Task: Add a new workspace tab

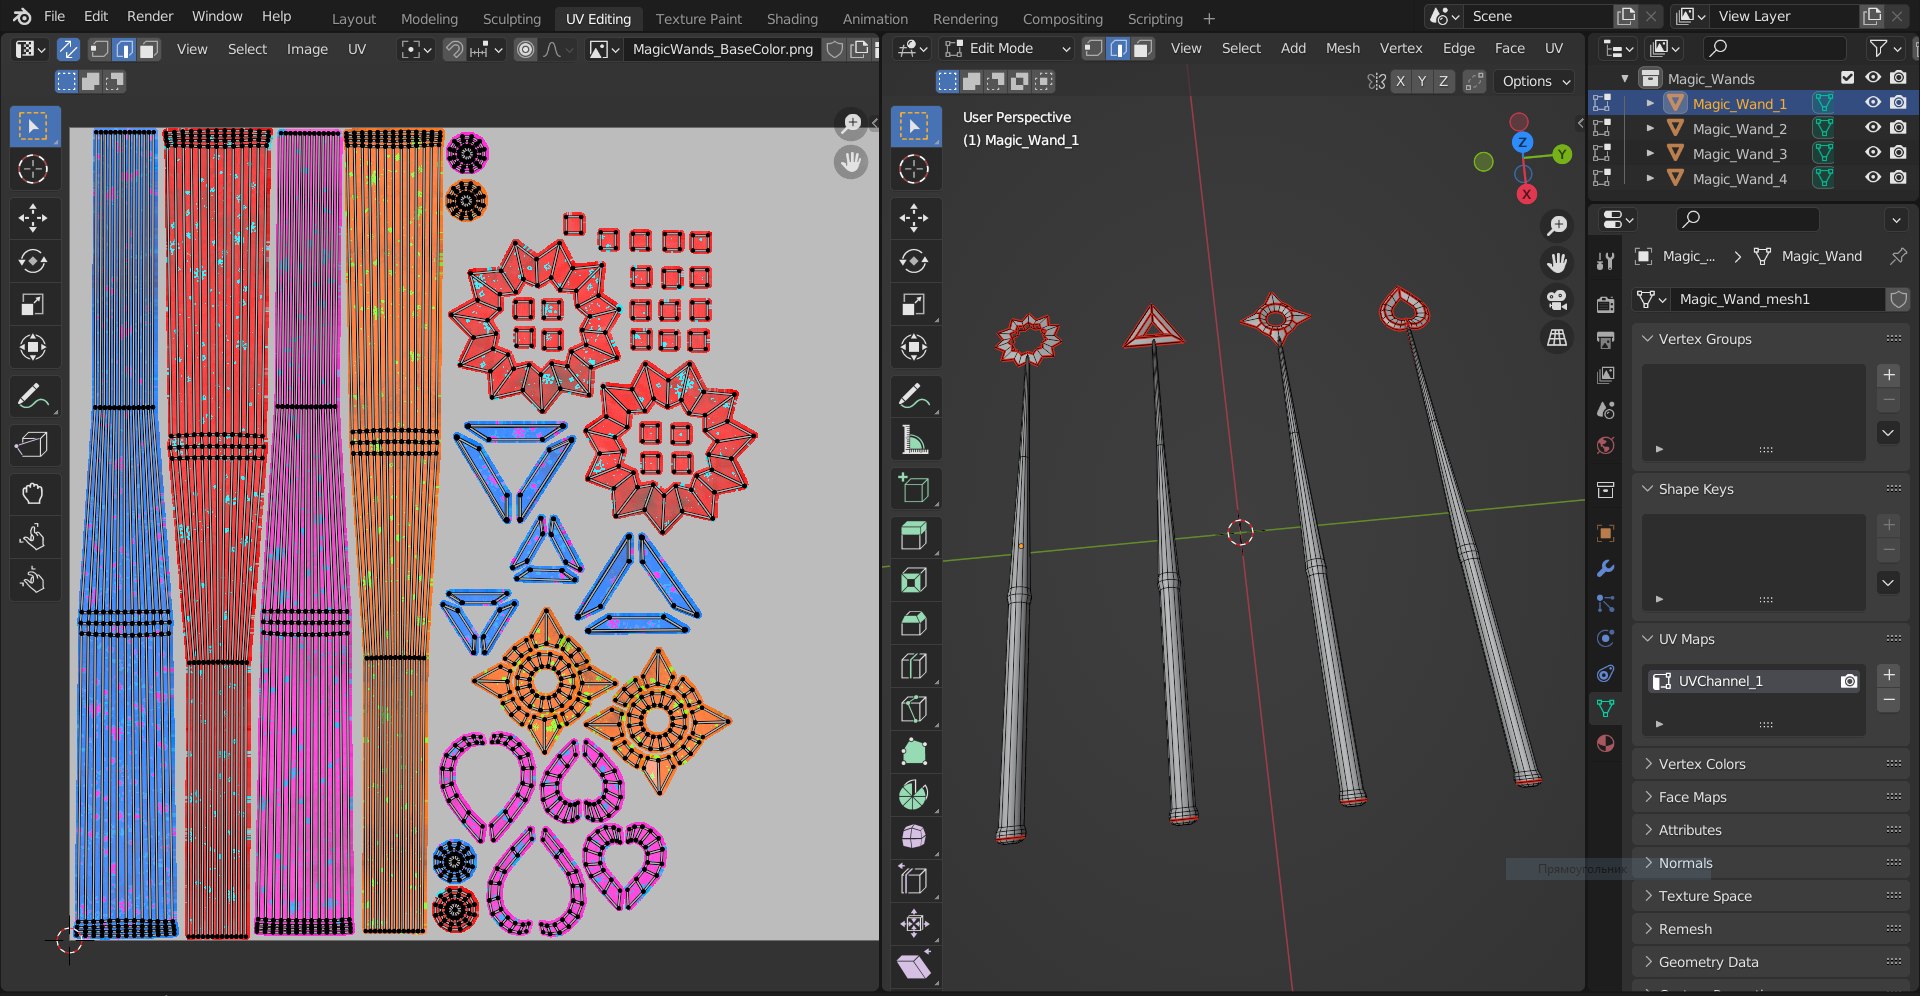Action: [x=1209, y=18]
